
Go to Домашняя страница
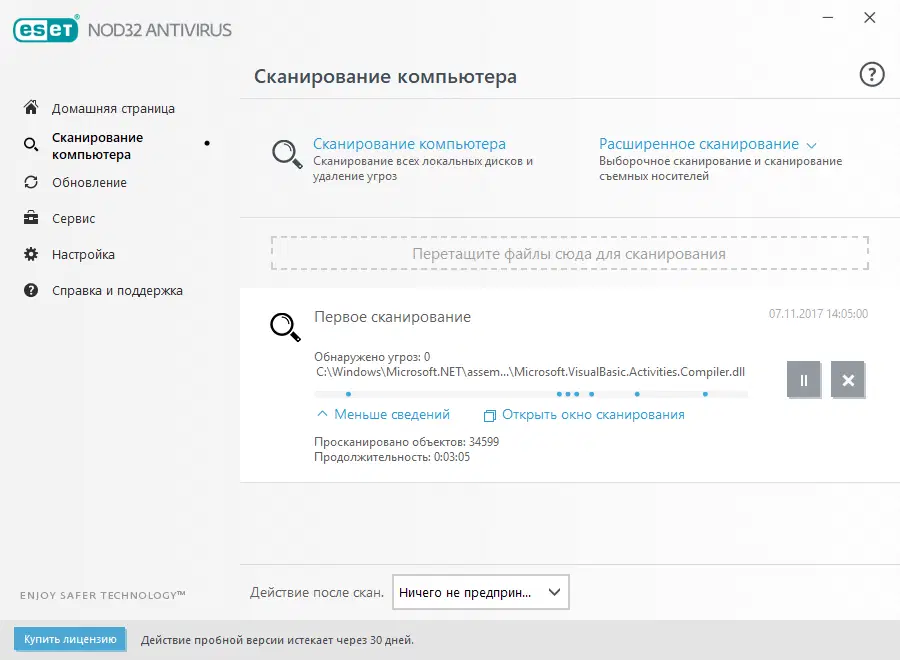coord(114,108)
